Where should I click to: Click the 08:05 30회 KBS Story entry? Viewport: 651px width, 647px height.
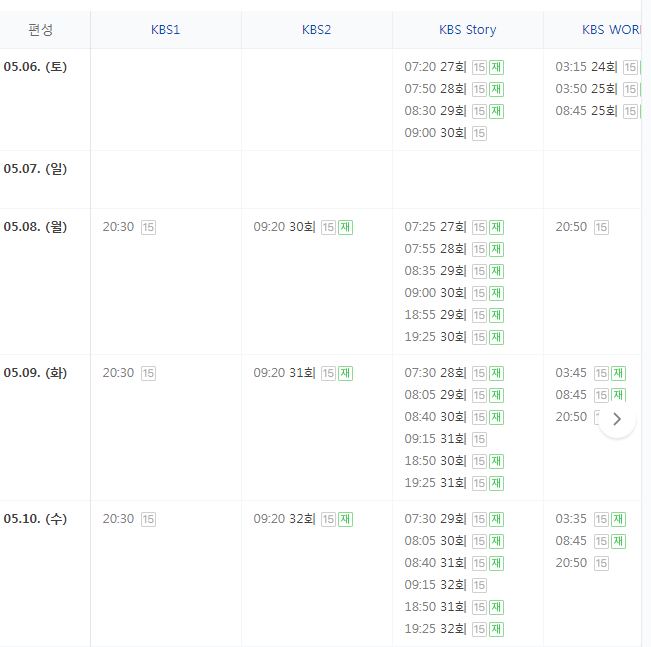(454, 541)
